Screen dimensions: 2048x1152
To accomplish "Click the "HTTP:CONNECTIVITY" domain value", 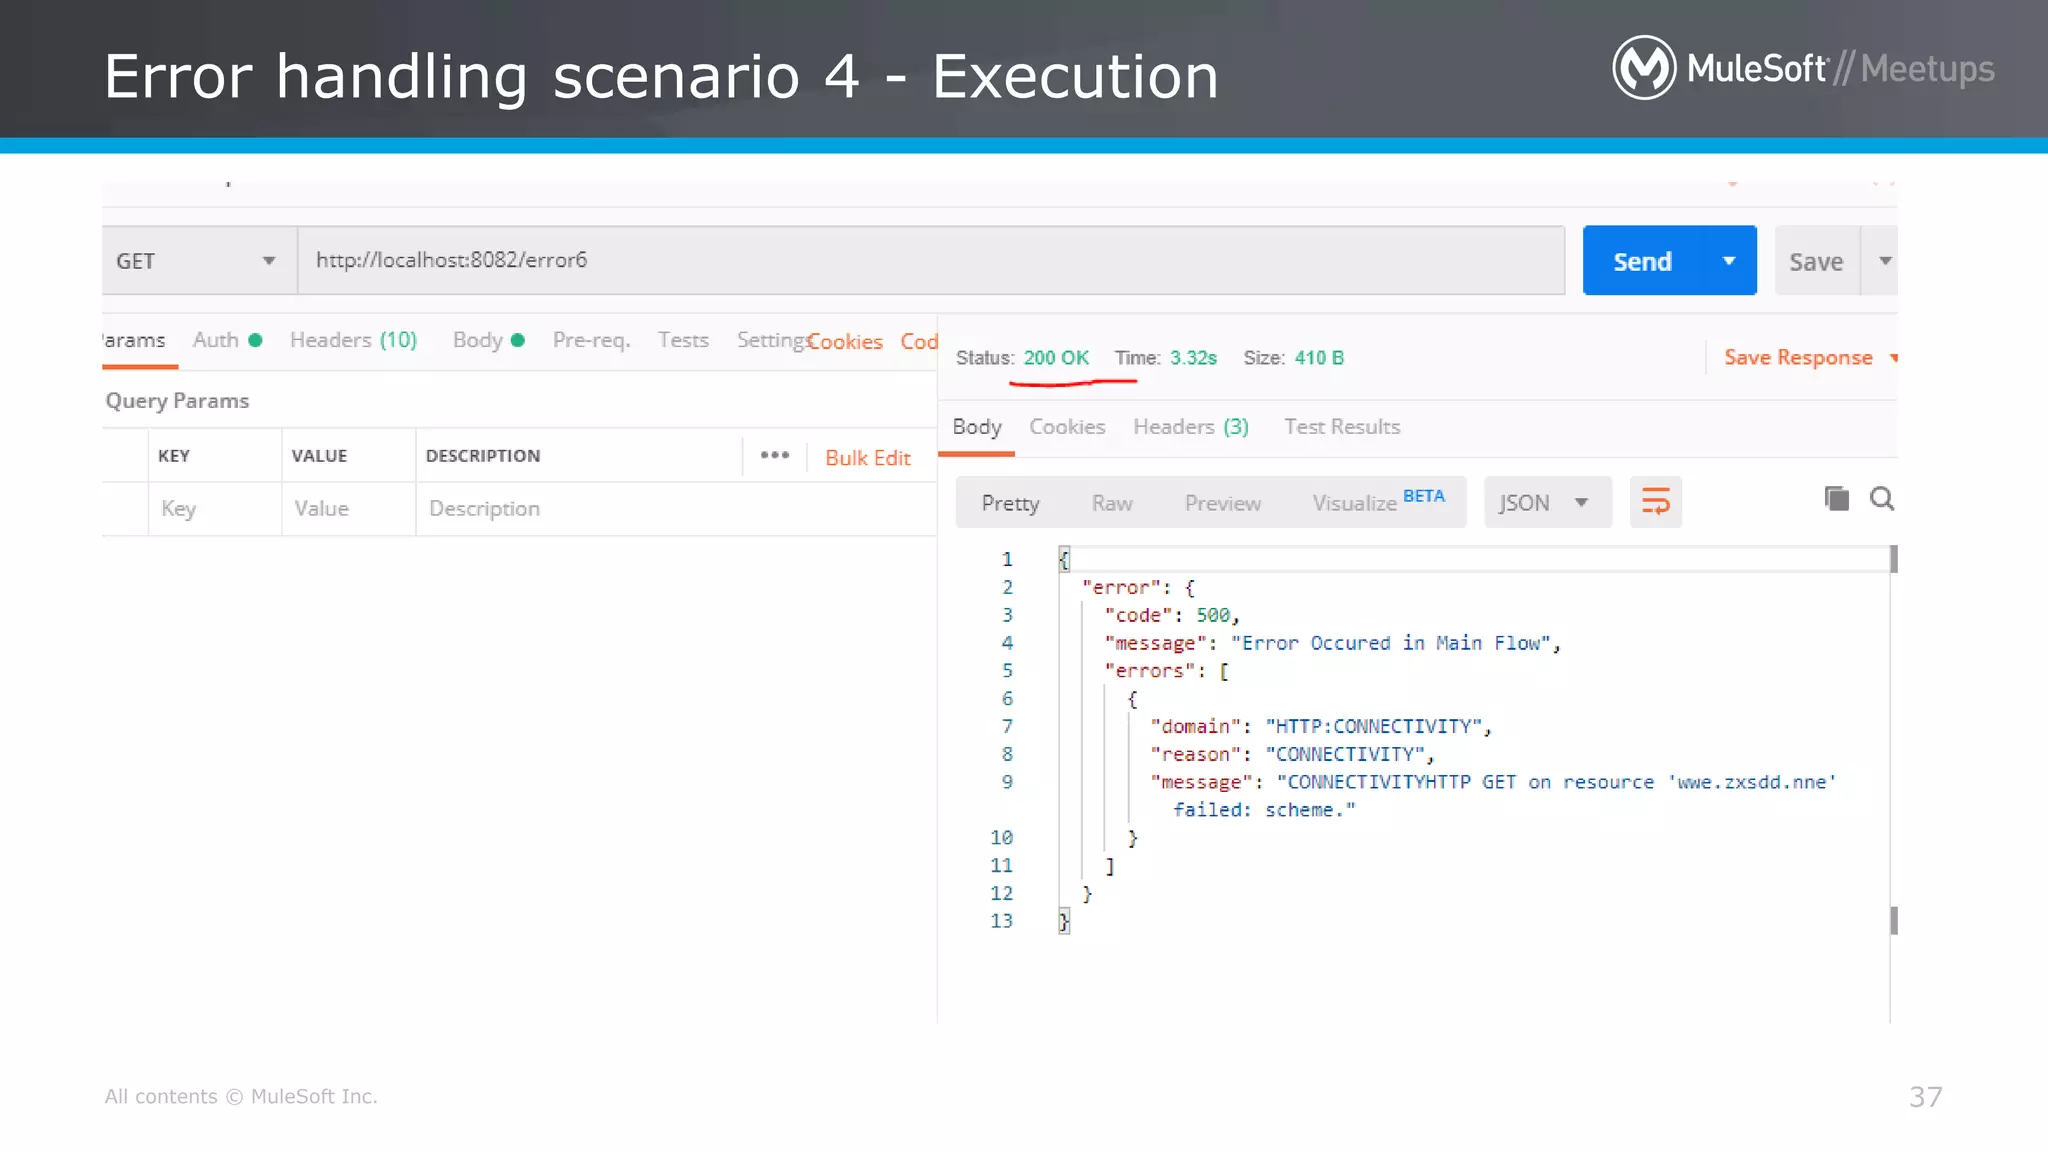I will tap(1374, 727).
